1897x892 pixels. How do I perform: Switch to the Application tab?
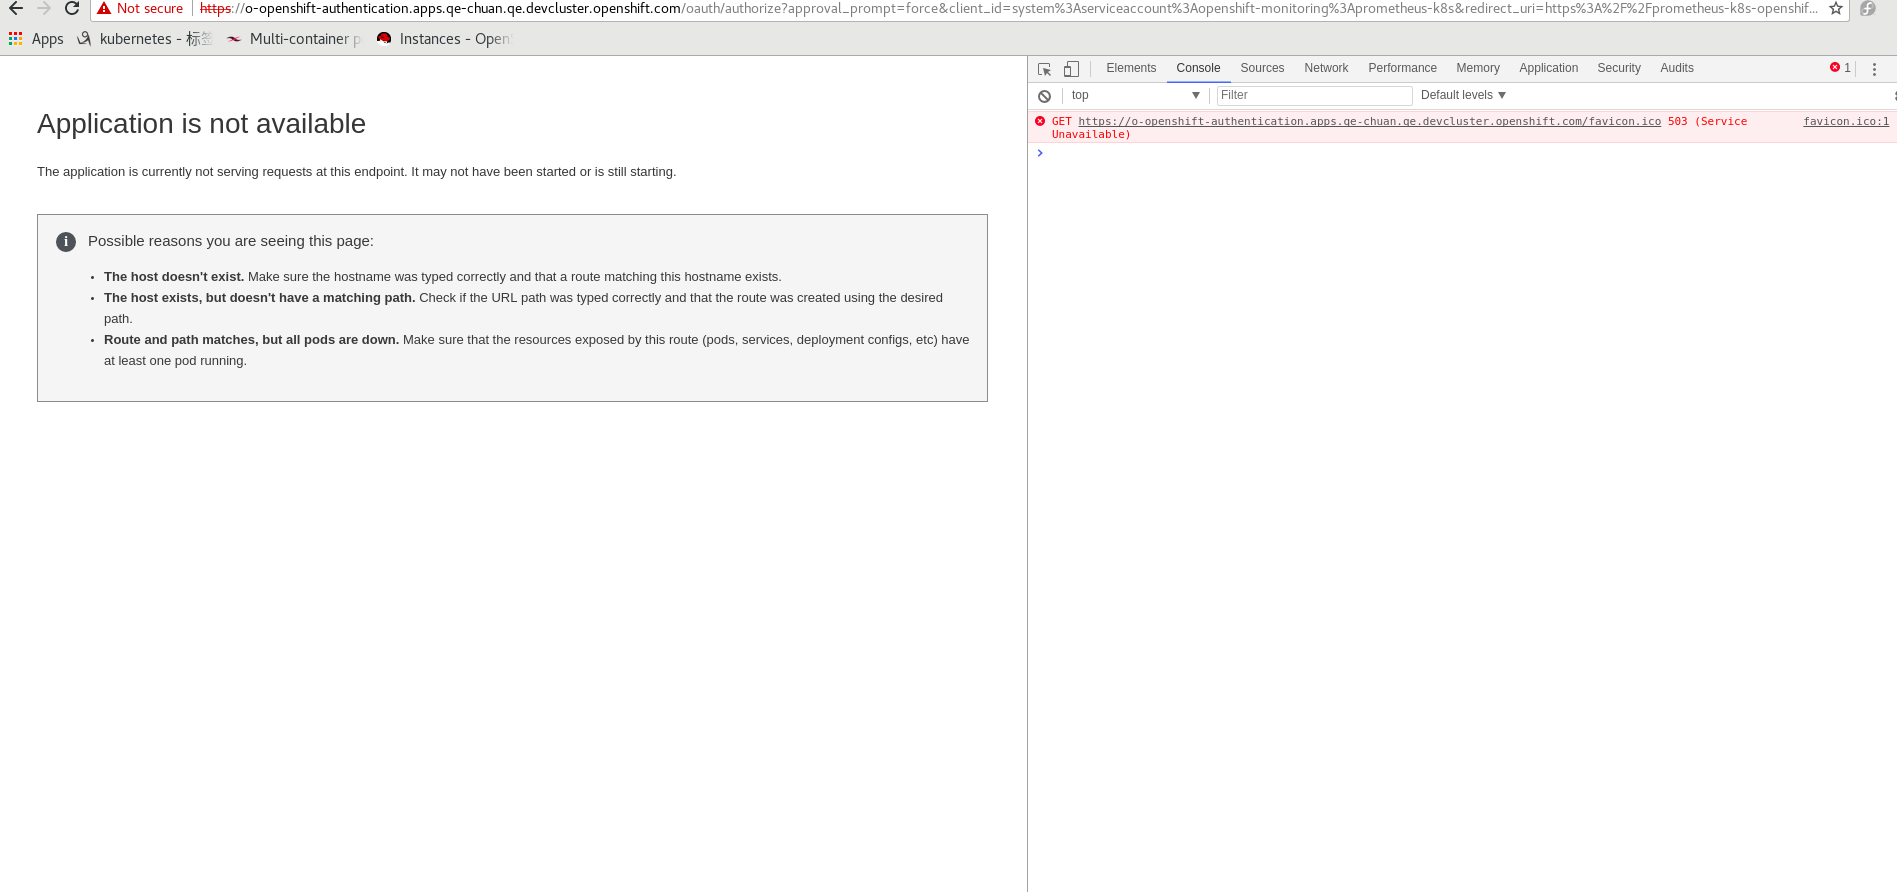coord(1548,68)
